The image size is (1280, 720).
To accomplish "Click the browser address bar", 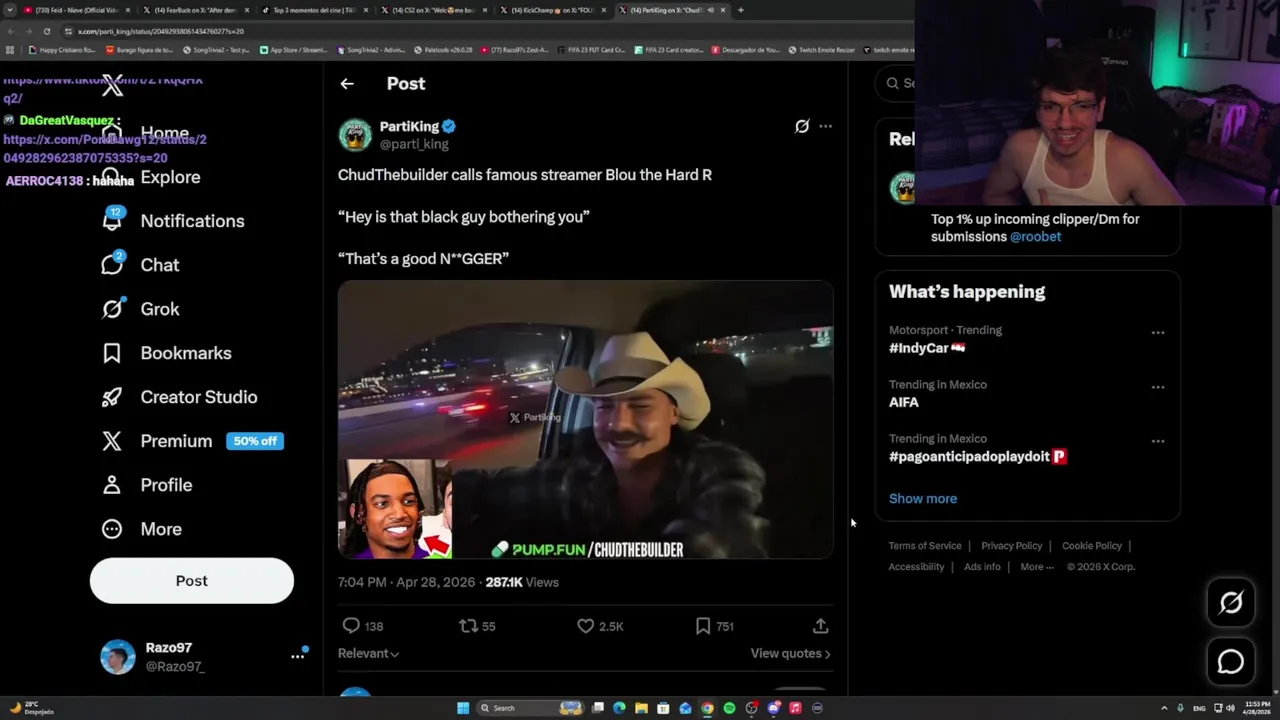I will click(x=480, y=31).
